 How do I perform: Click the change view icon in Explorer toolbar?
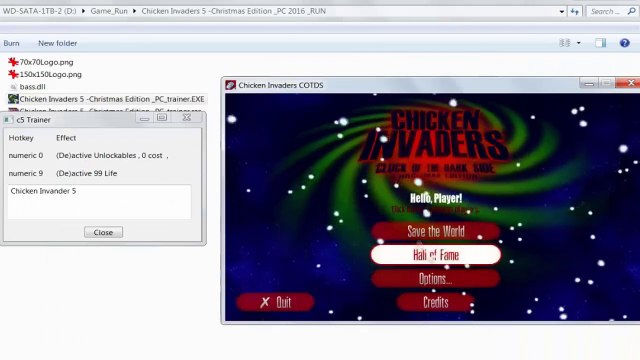pos(564,43)
